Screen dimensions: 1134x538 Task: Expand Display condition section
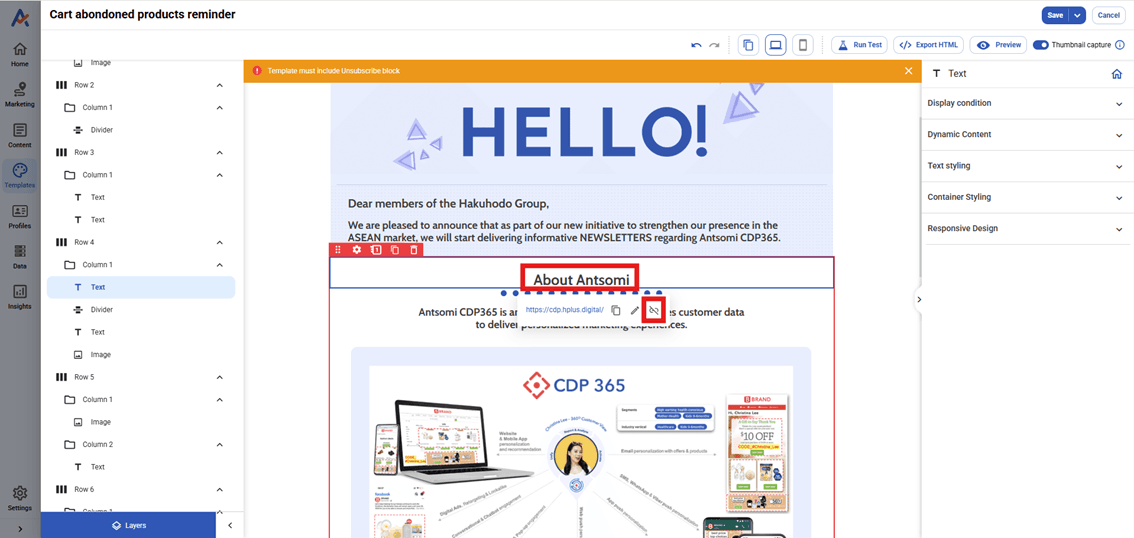pos(1025,103)
